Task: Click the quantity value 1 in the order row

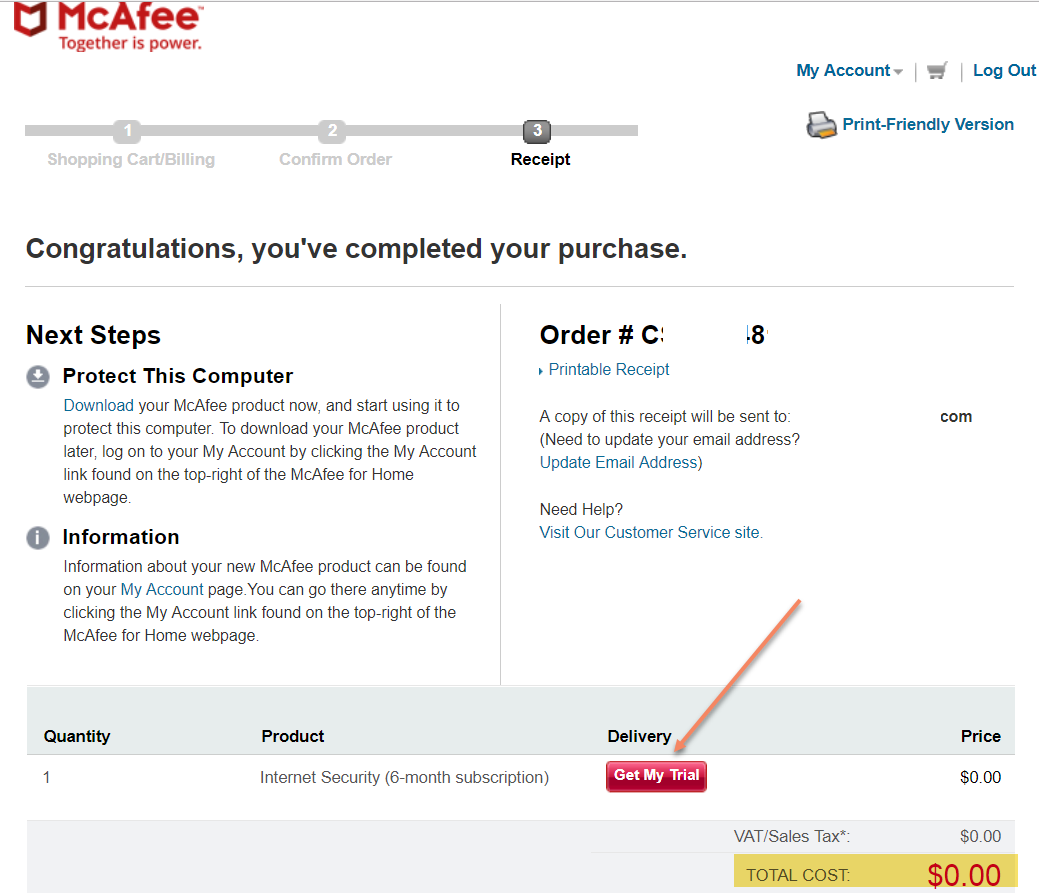Action: 46,778
